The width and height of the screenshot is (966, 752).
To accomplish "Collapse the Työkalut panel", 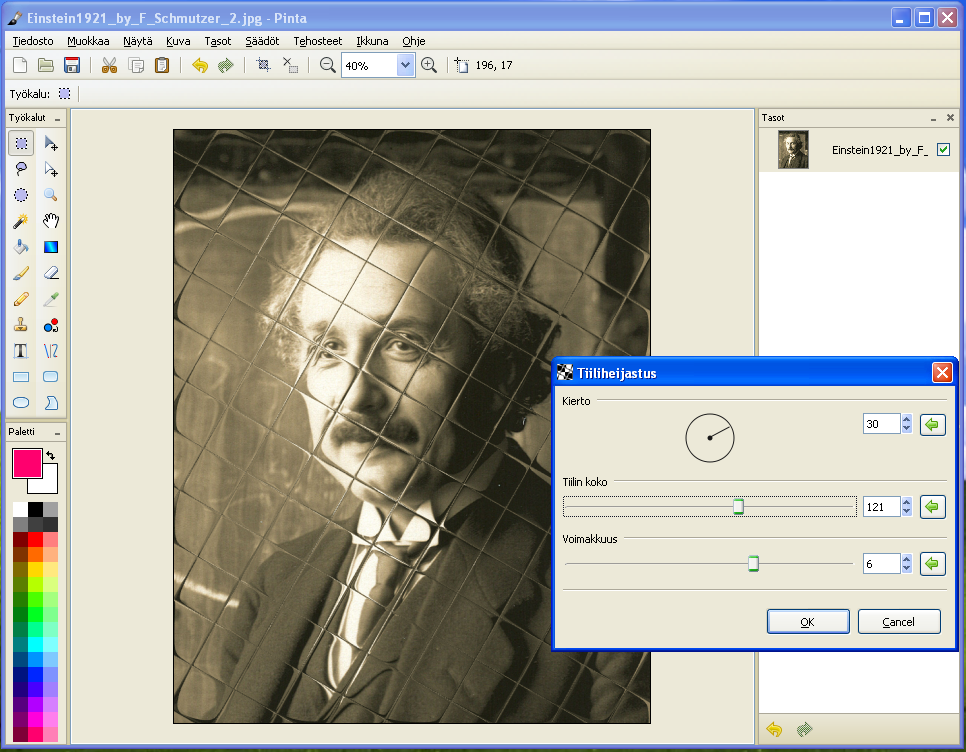I will (57, 118).
